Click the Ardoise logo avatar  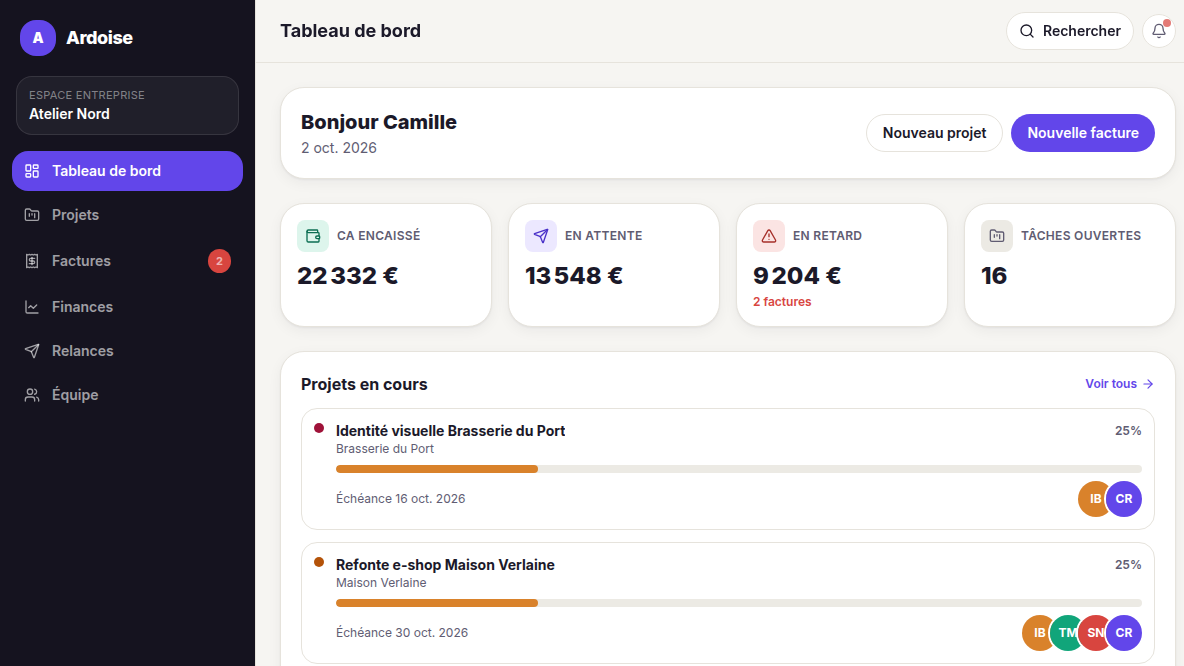(x=38, y=38)
